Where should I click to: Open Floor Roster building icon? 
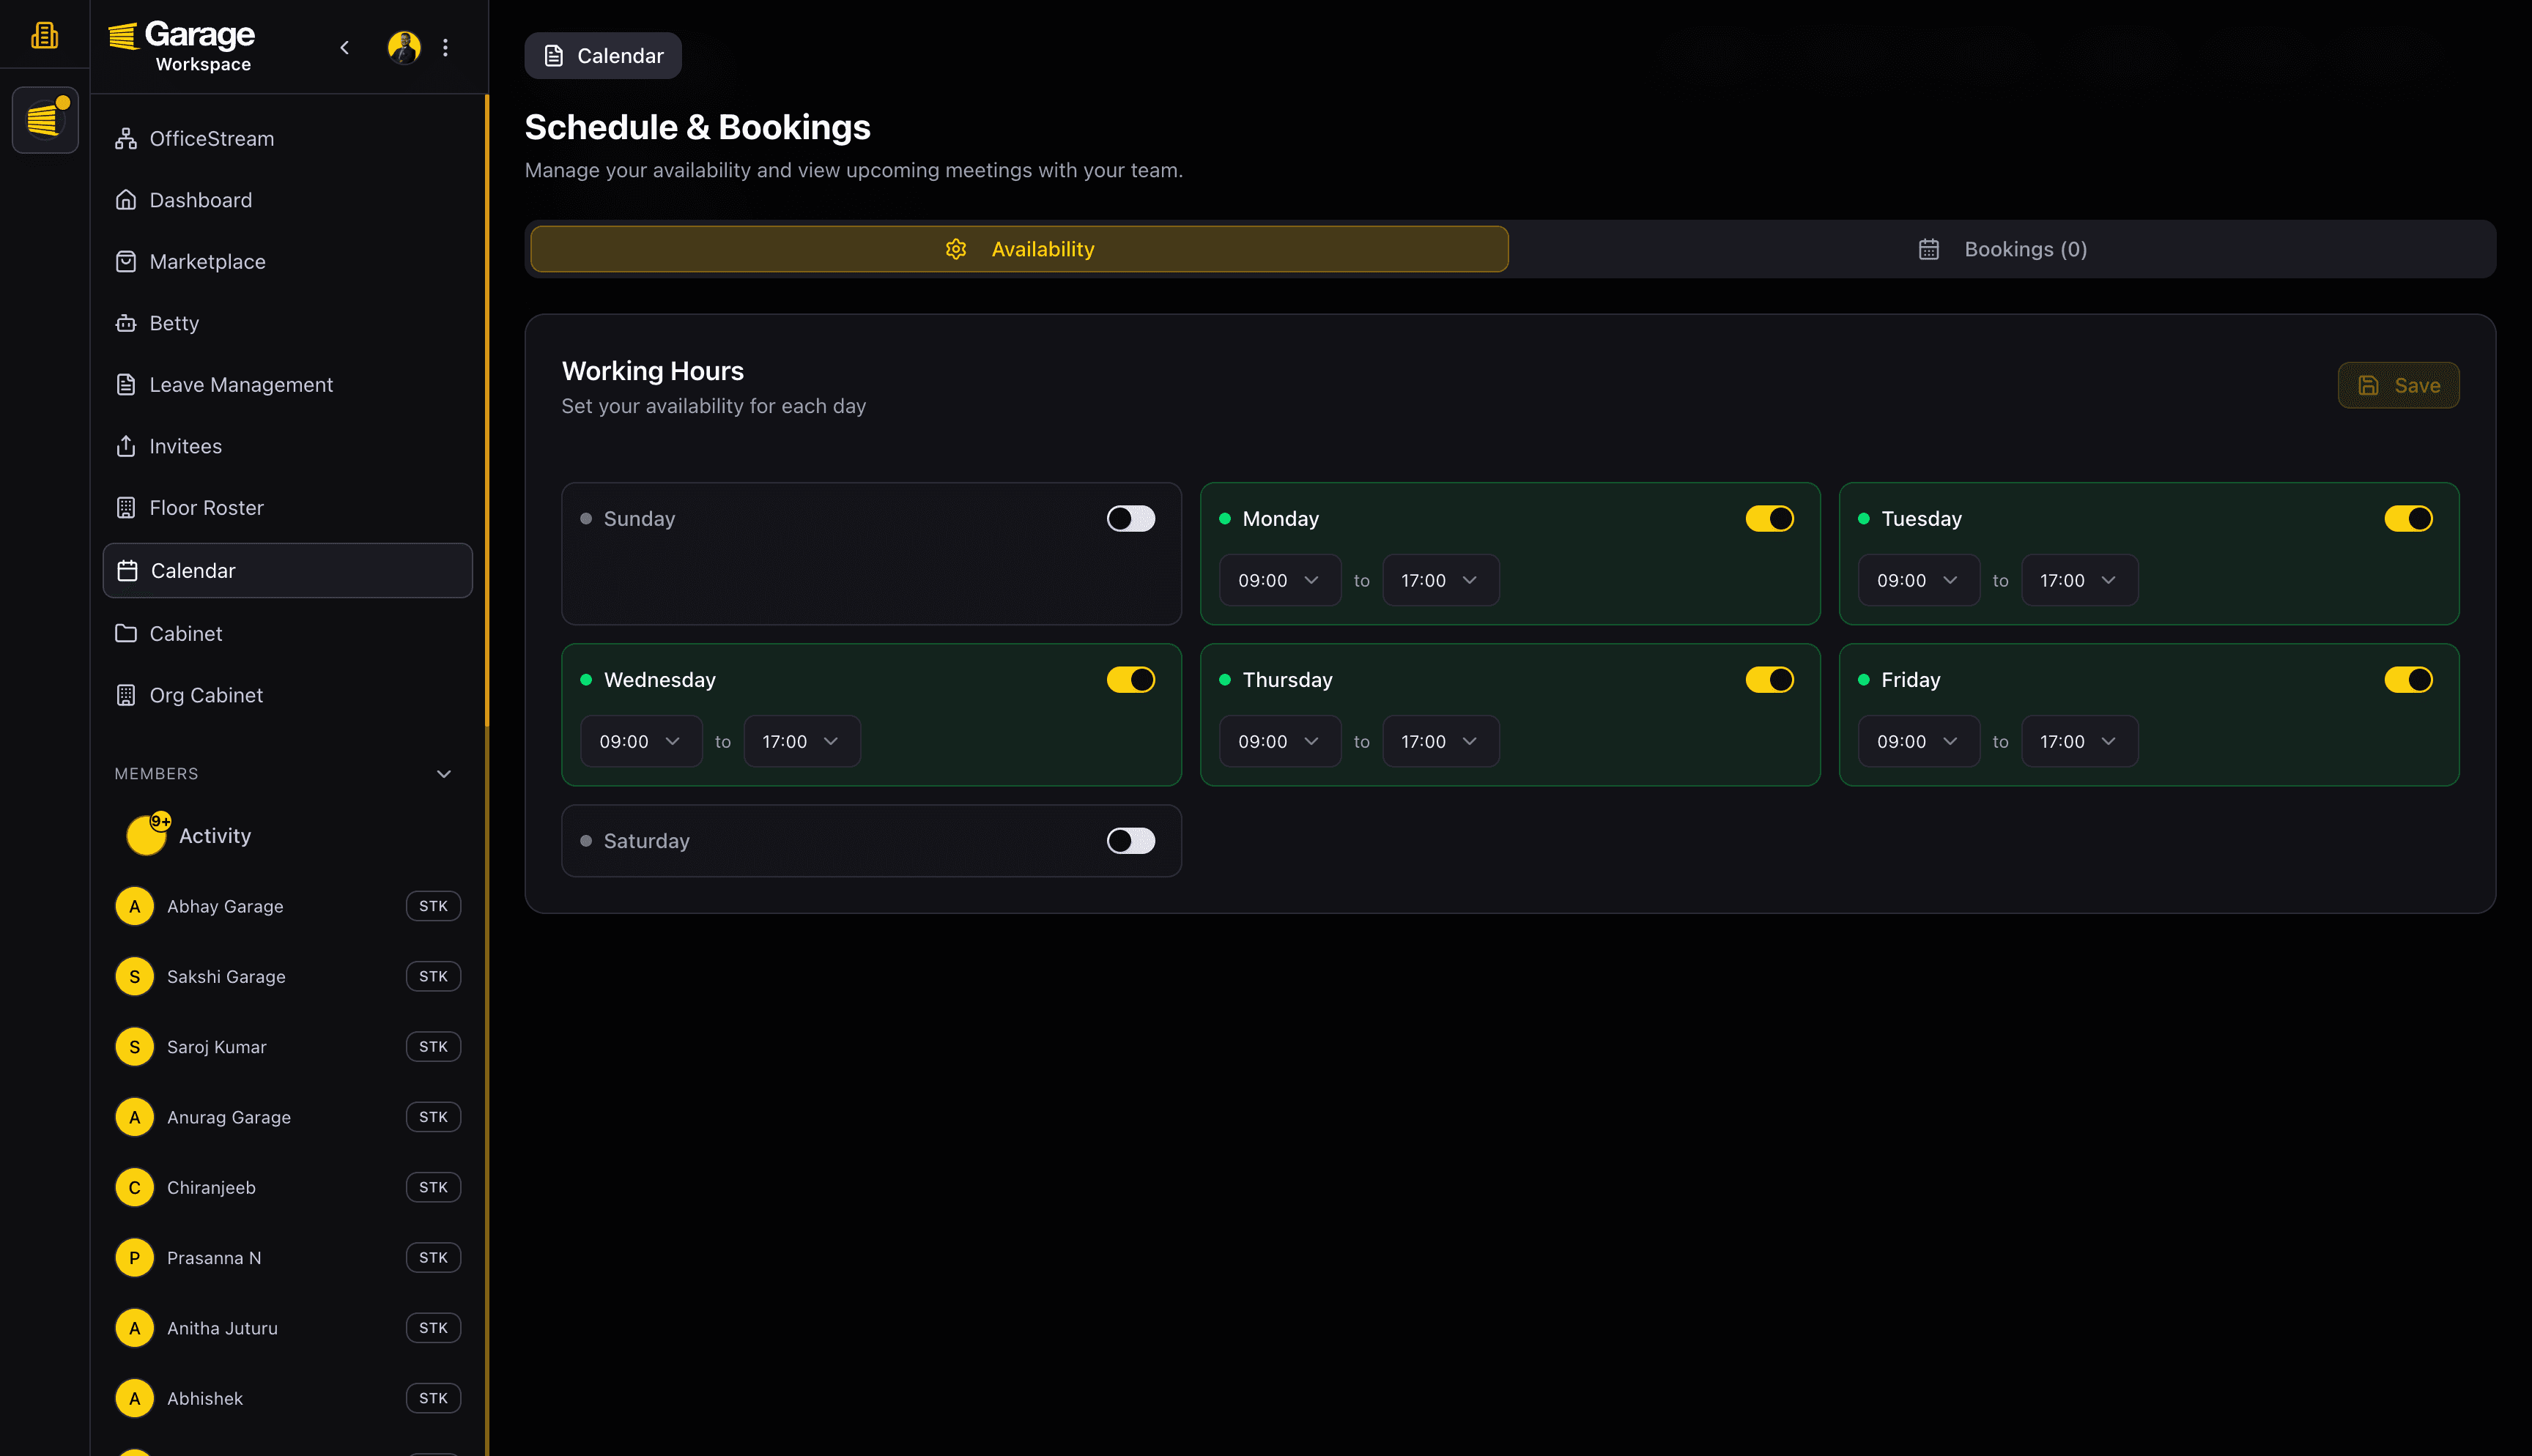(x=125, y=508)
